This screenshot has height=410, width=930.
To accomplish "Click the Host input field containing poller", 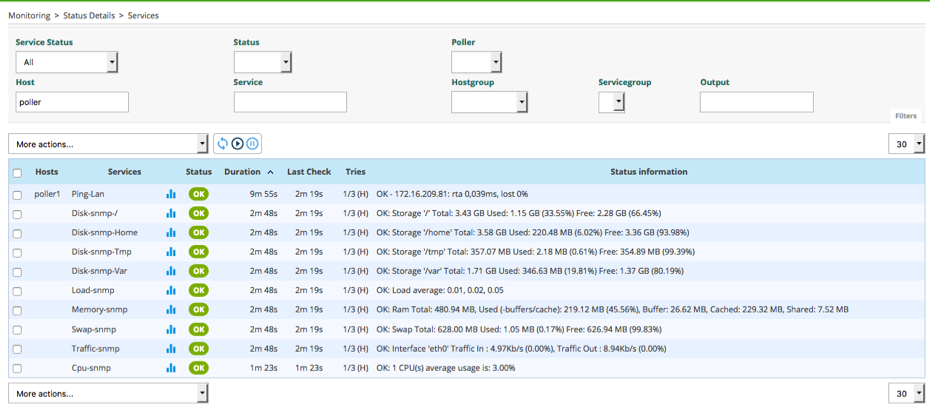I will click(72, 102).
